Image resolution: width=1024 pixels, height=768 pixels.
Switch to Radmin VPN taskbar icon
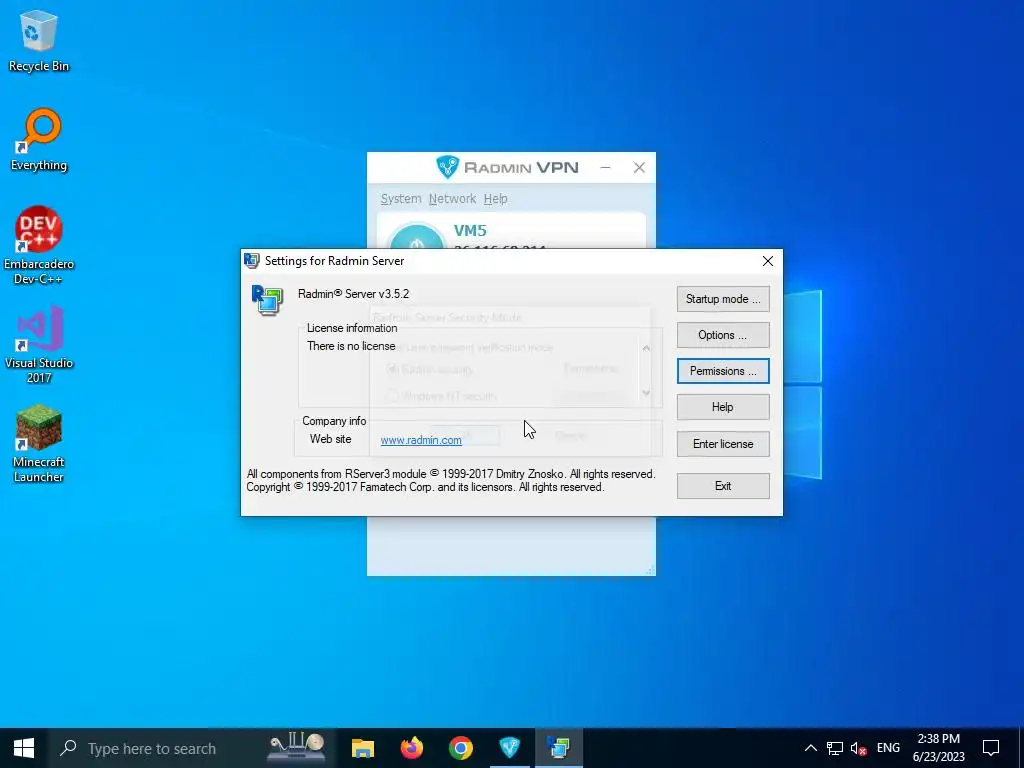[x=509, y=748]
